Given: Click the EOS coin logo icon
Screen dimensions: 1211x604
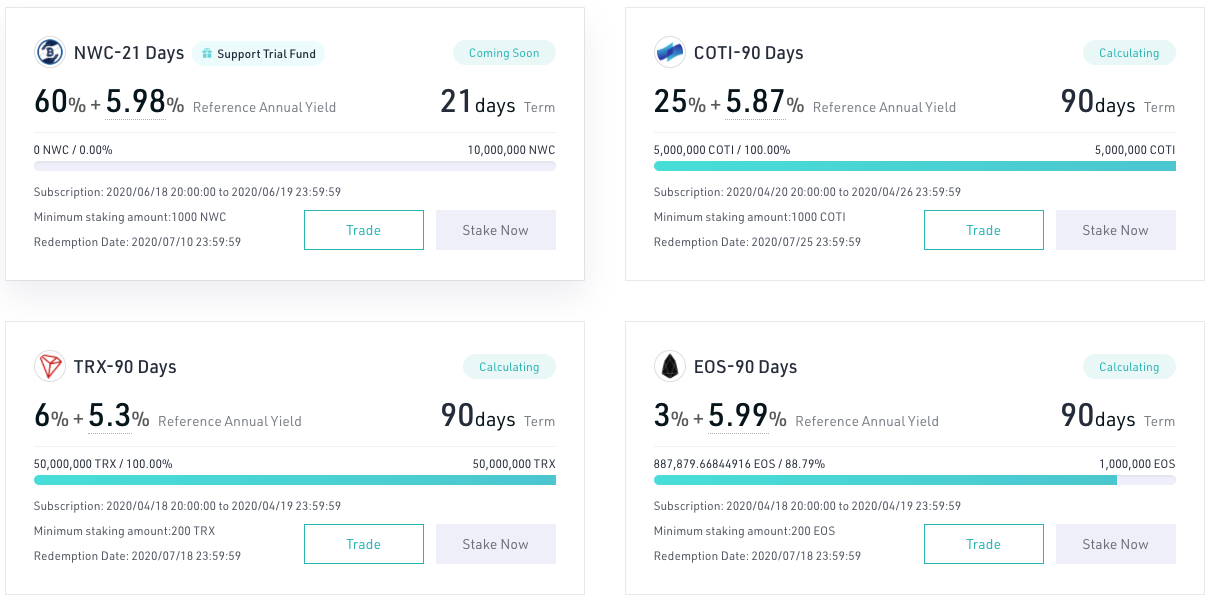Looking at the screenshot, I should tap(670, 367).
